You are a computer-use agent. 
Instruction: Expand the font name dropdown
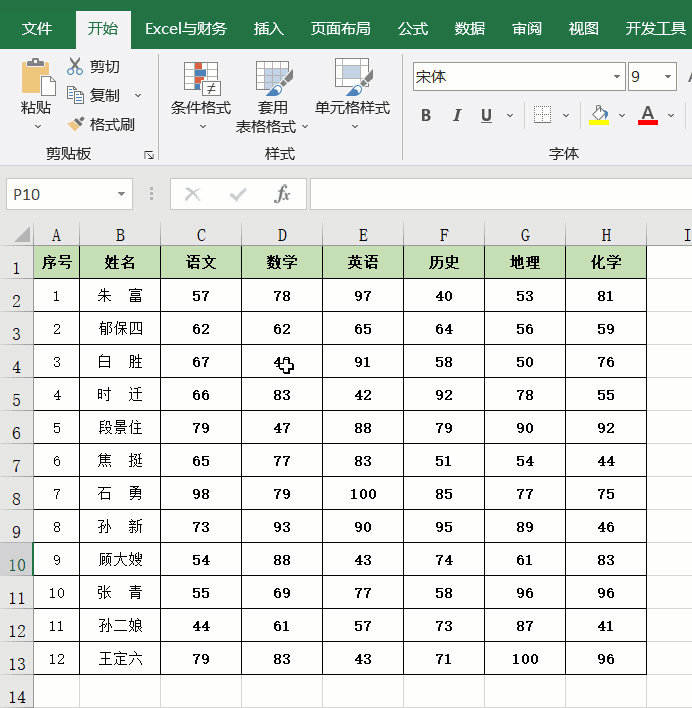coord(617,77)
